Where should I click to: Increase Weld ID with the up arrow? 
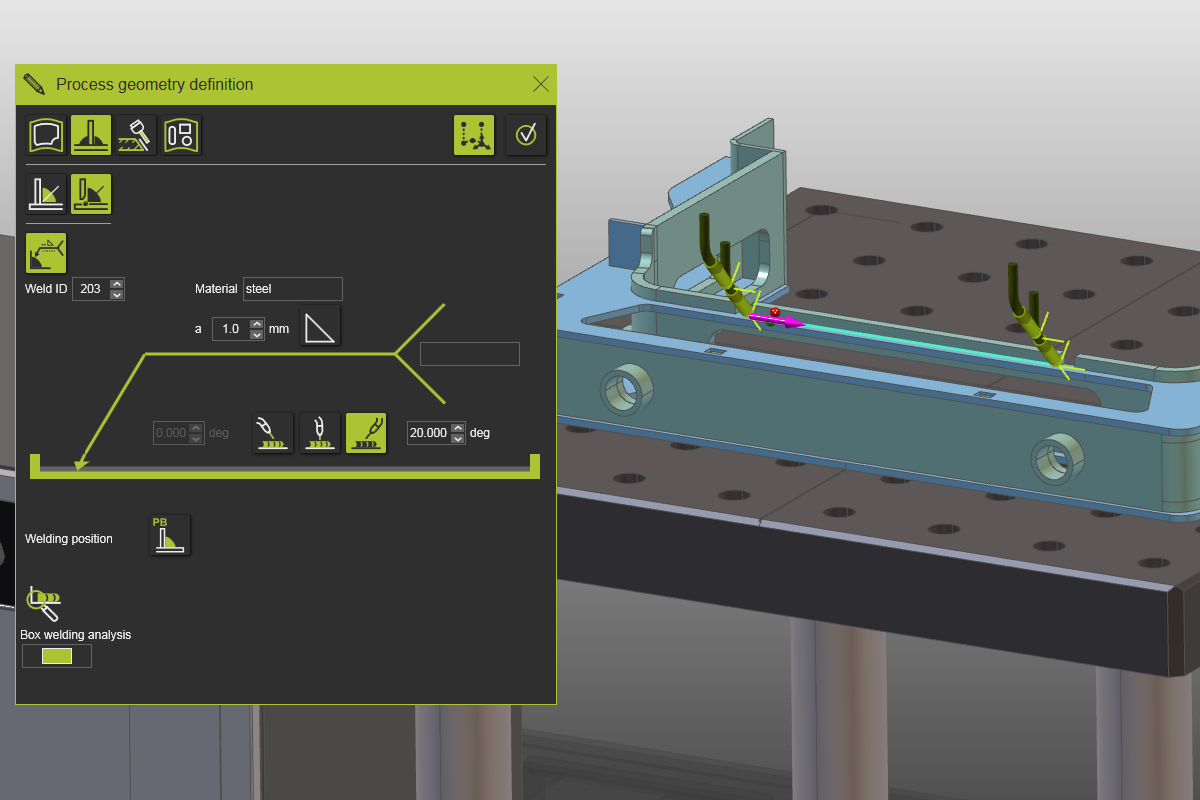(117, 283)
